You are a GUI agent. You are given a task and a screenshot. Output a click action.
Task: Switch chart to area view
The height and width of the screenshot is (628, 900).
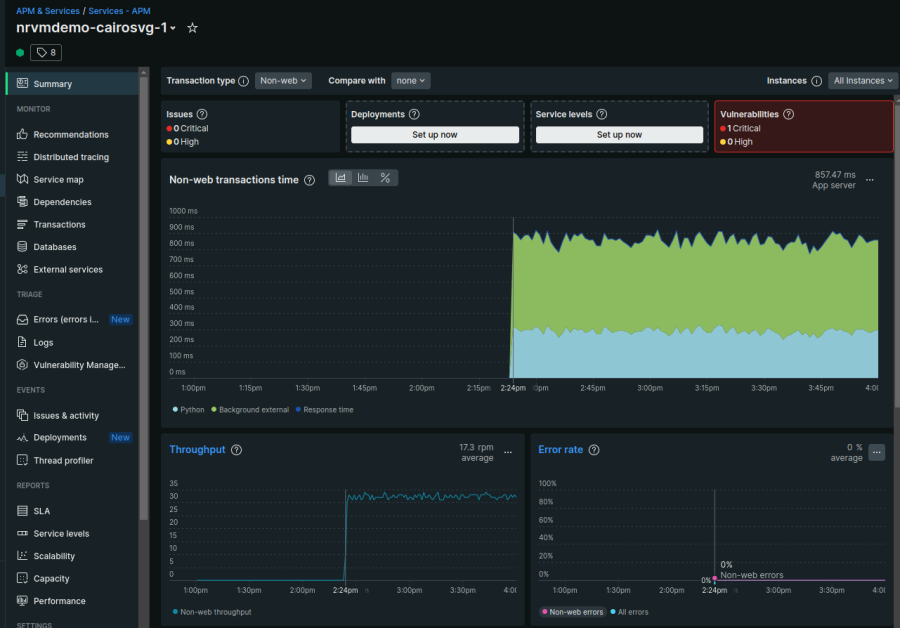tap(340, 178)
